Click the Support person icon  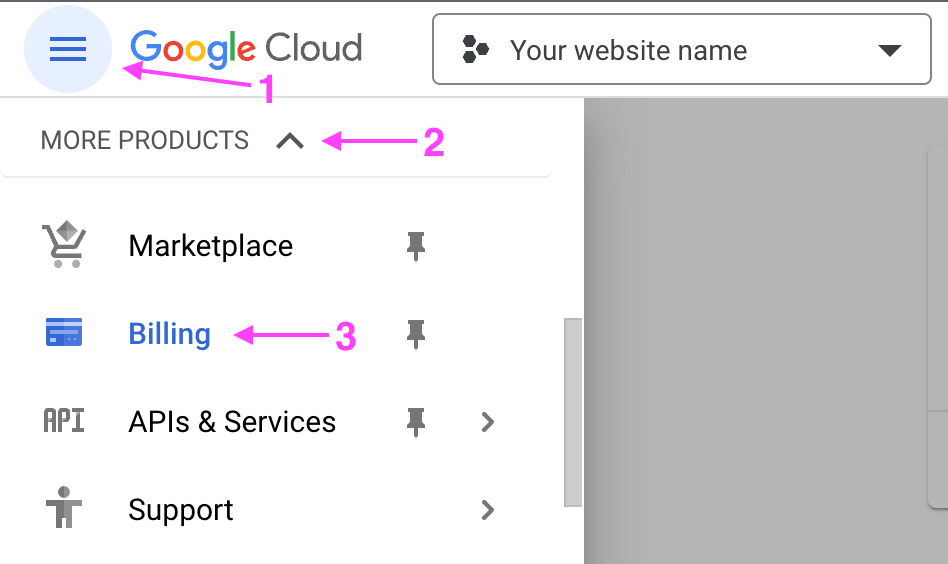[x=63, y=508]
